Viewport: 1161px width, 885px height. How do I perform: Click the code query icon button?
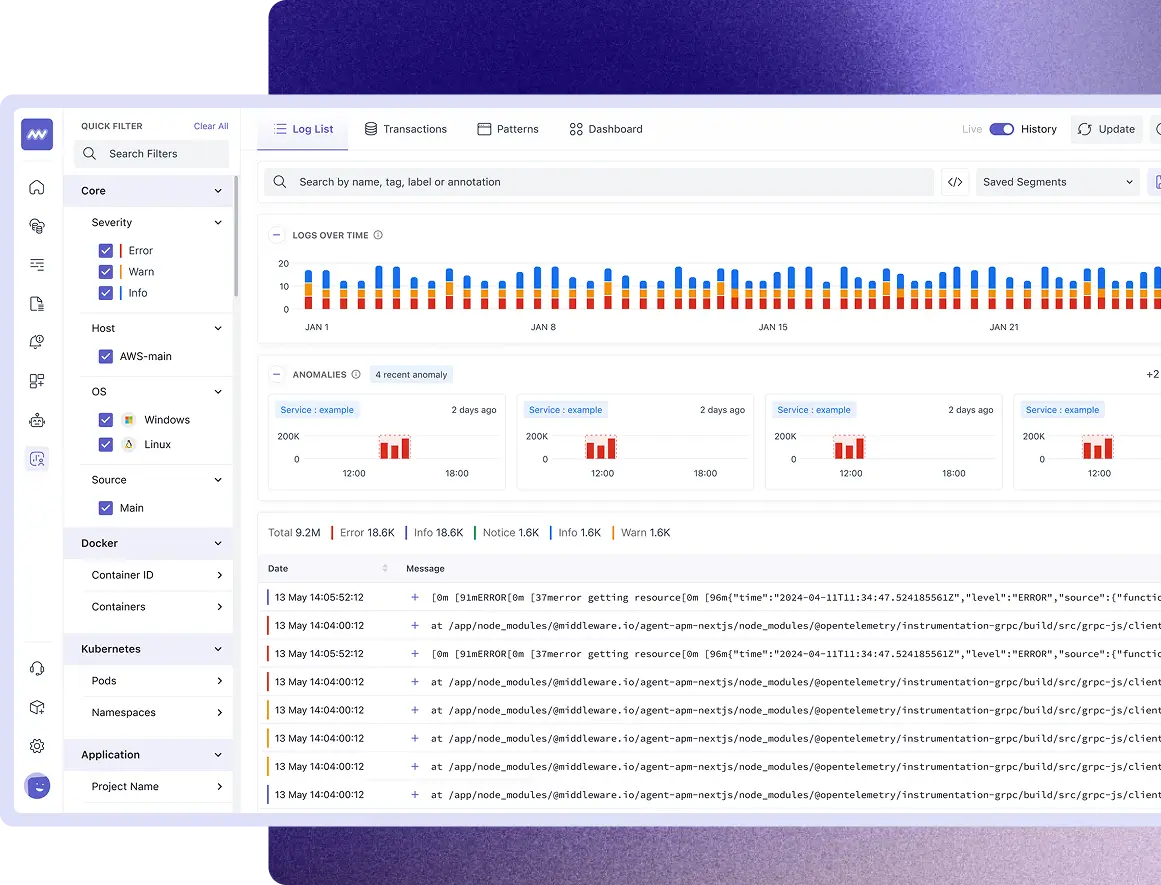tap(955, 182)
